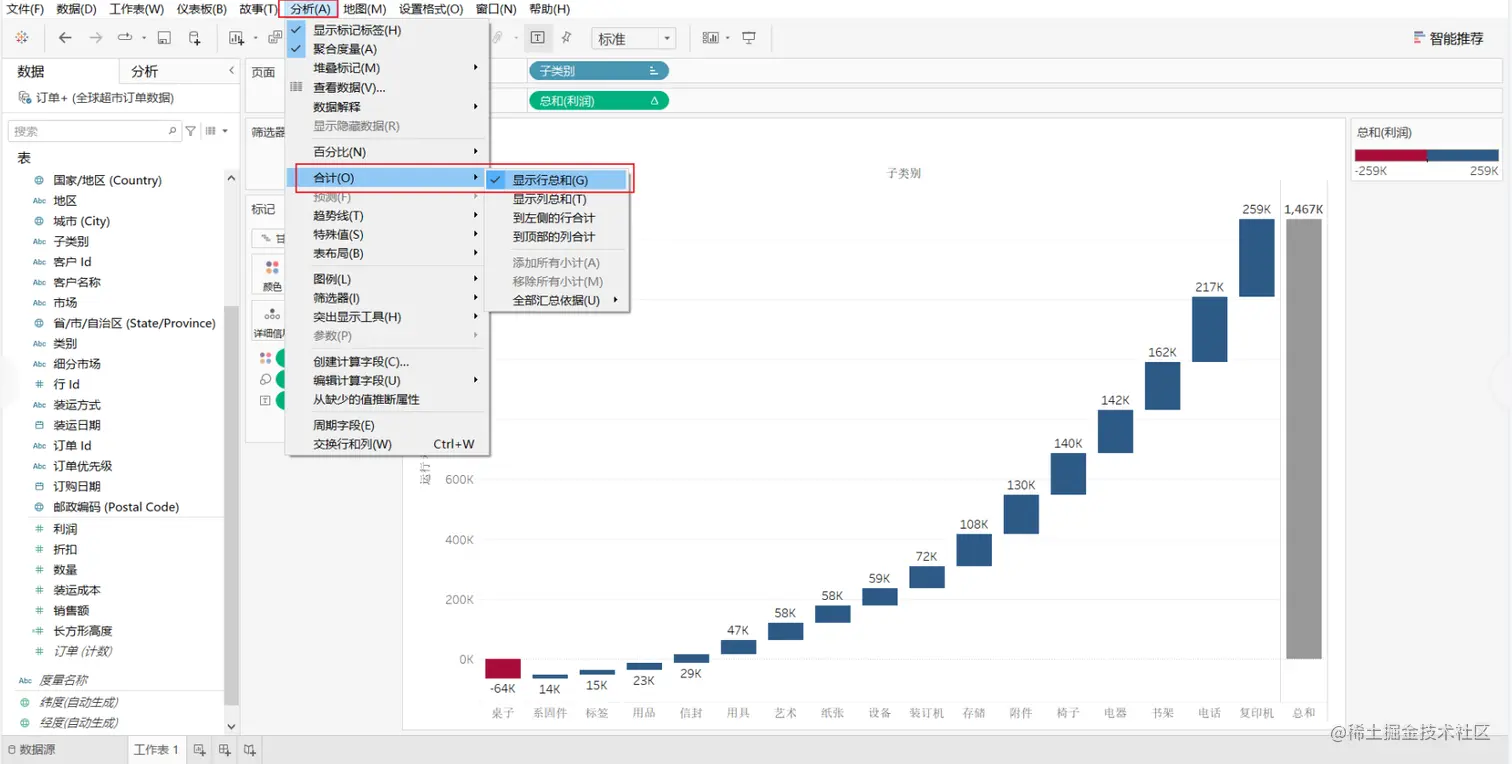The height and width of the screenshot is (764, 1512).
Task: Choose 交换行和列(W) menu entry
Action: coord(388,444)
